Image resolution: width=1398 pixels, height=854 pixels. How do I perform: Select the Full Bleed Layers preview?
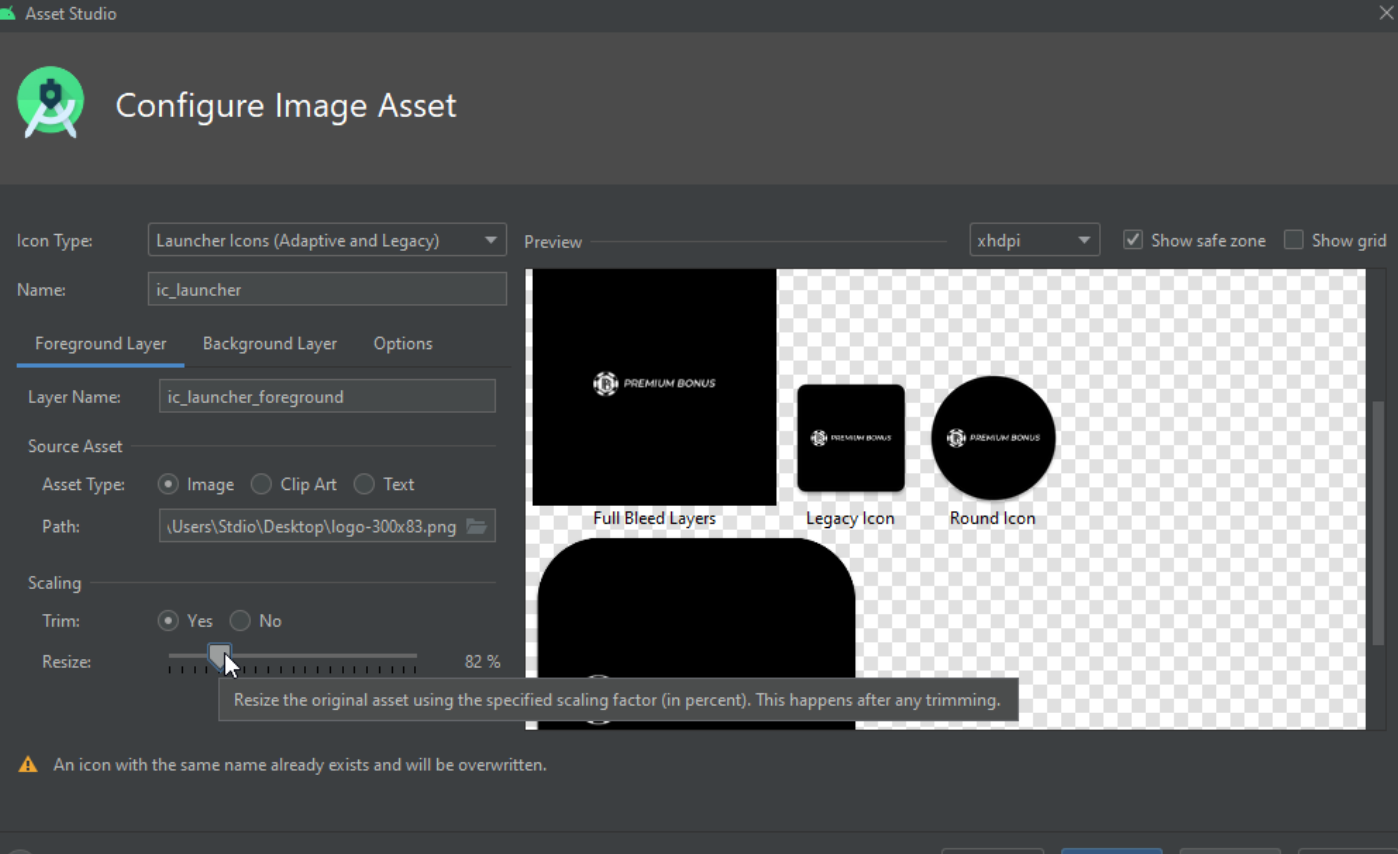point(654,387)
